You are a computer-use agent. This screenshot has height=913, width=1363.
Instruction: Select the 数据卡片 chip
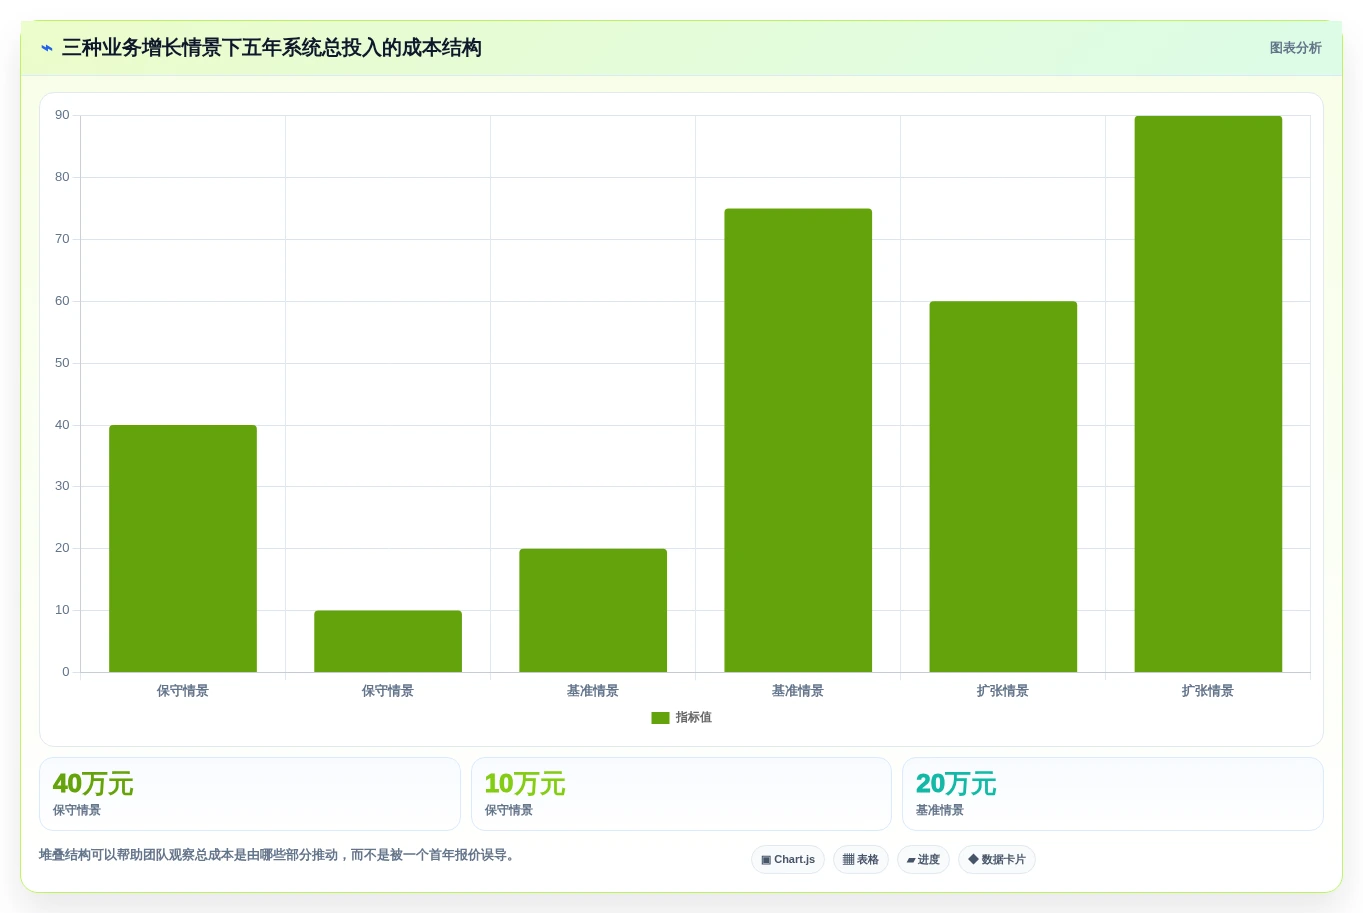[x=997, y=860]
